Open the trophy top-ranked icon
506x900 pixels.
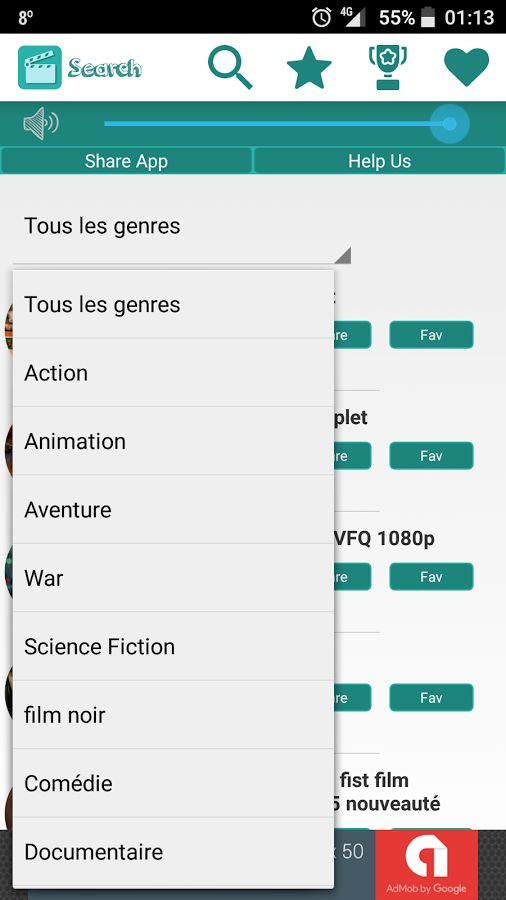[x=387, y=68]
